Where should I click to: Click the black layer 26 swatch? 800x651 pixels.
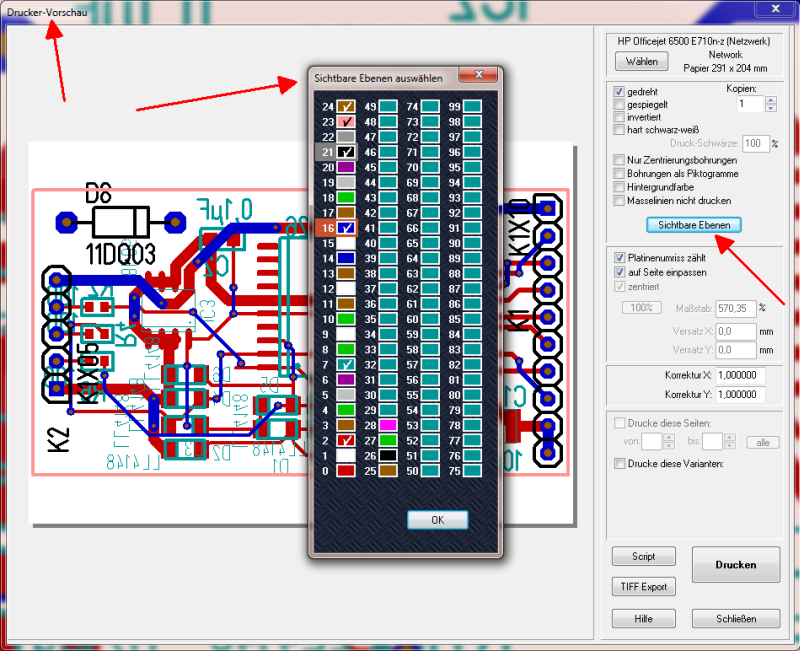pos(388,455)
